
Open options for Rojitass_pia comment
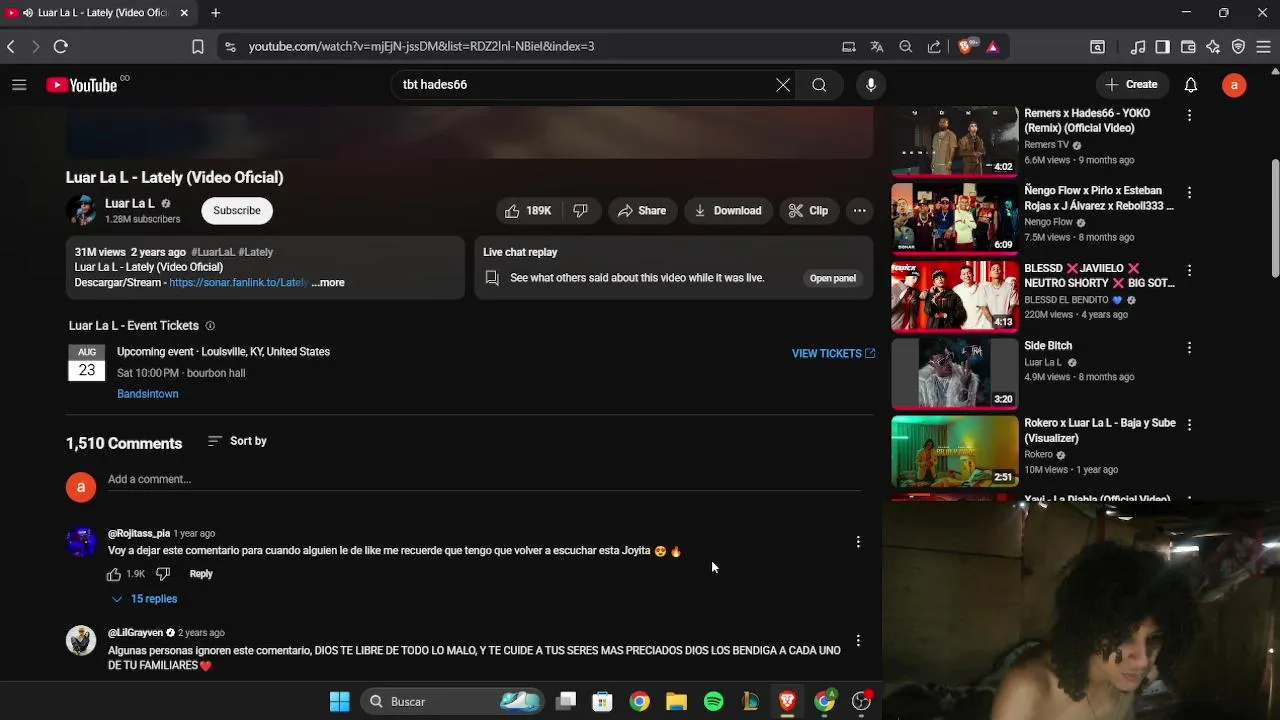pyautogui.click(x=858, y=542)
